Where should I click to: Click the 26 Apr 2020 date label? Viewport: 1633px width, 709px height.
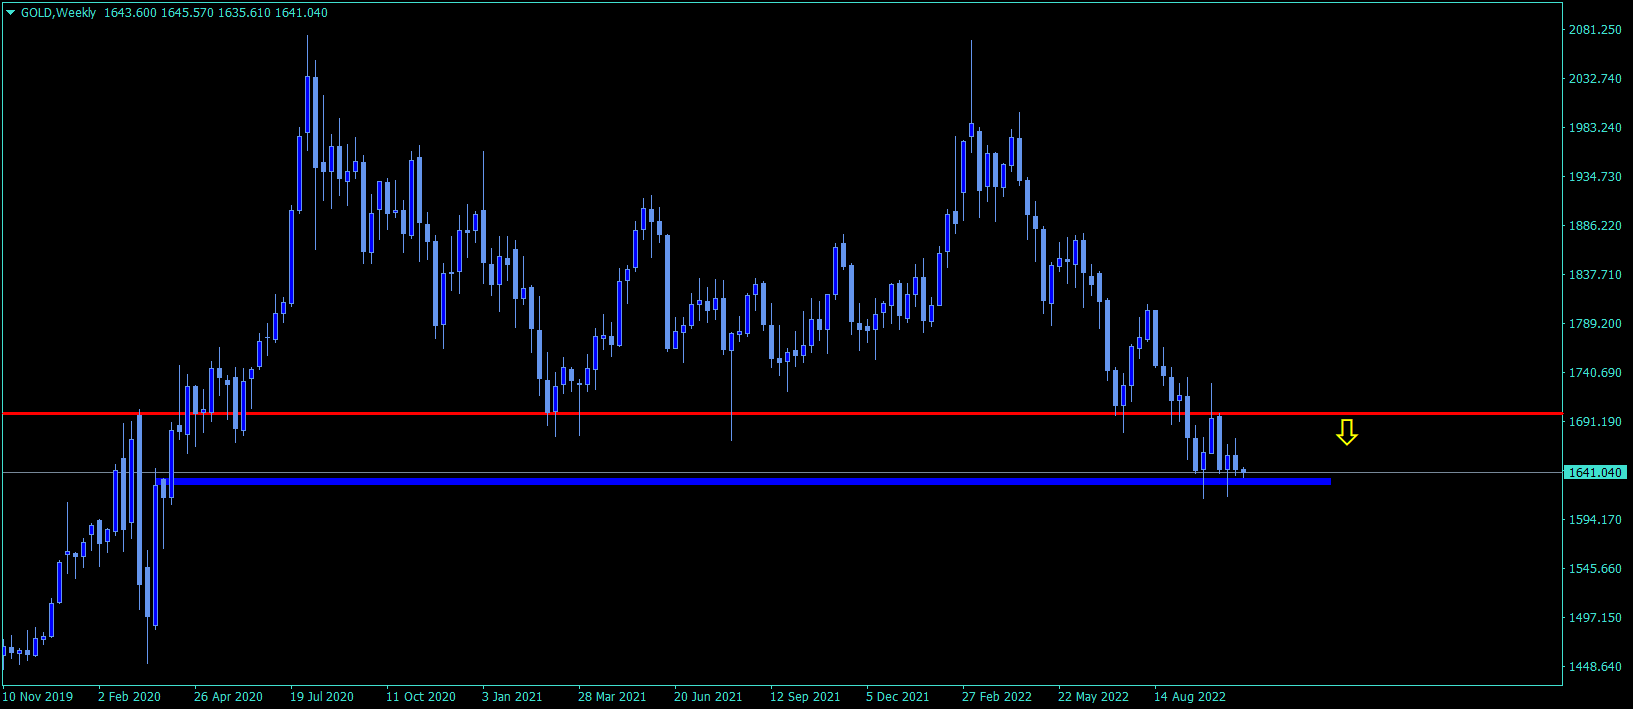coord(228,697)
